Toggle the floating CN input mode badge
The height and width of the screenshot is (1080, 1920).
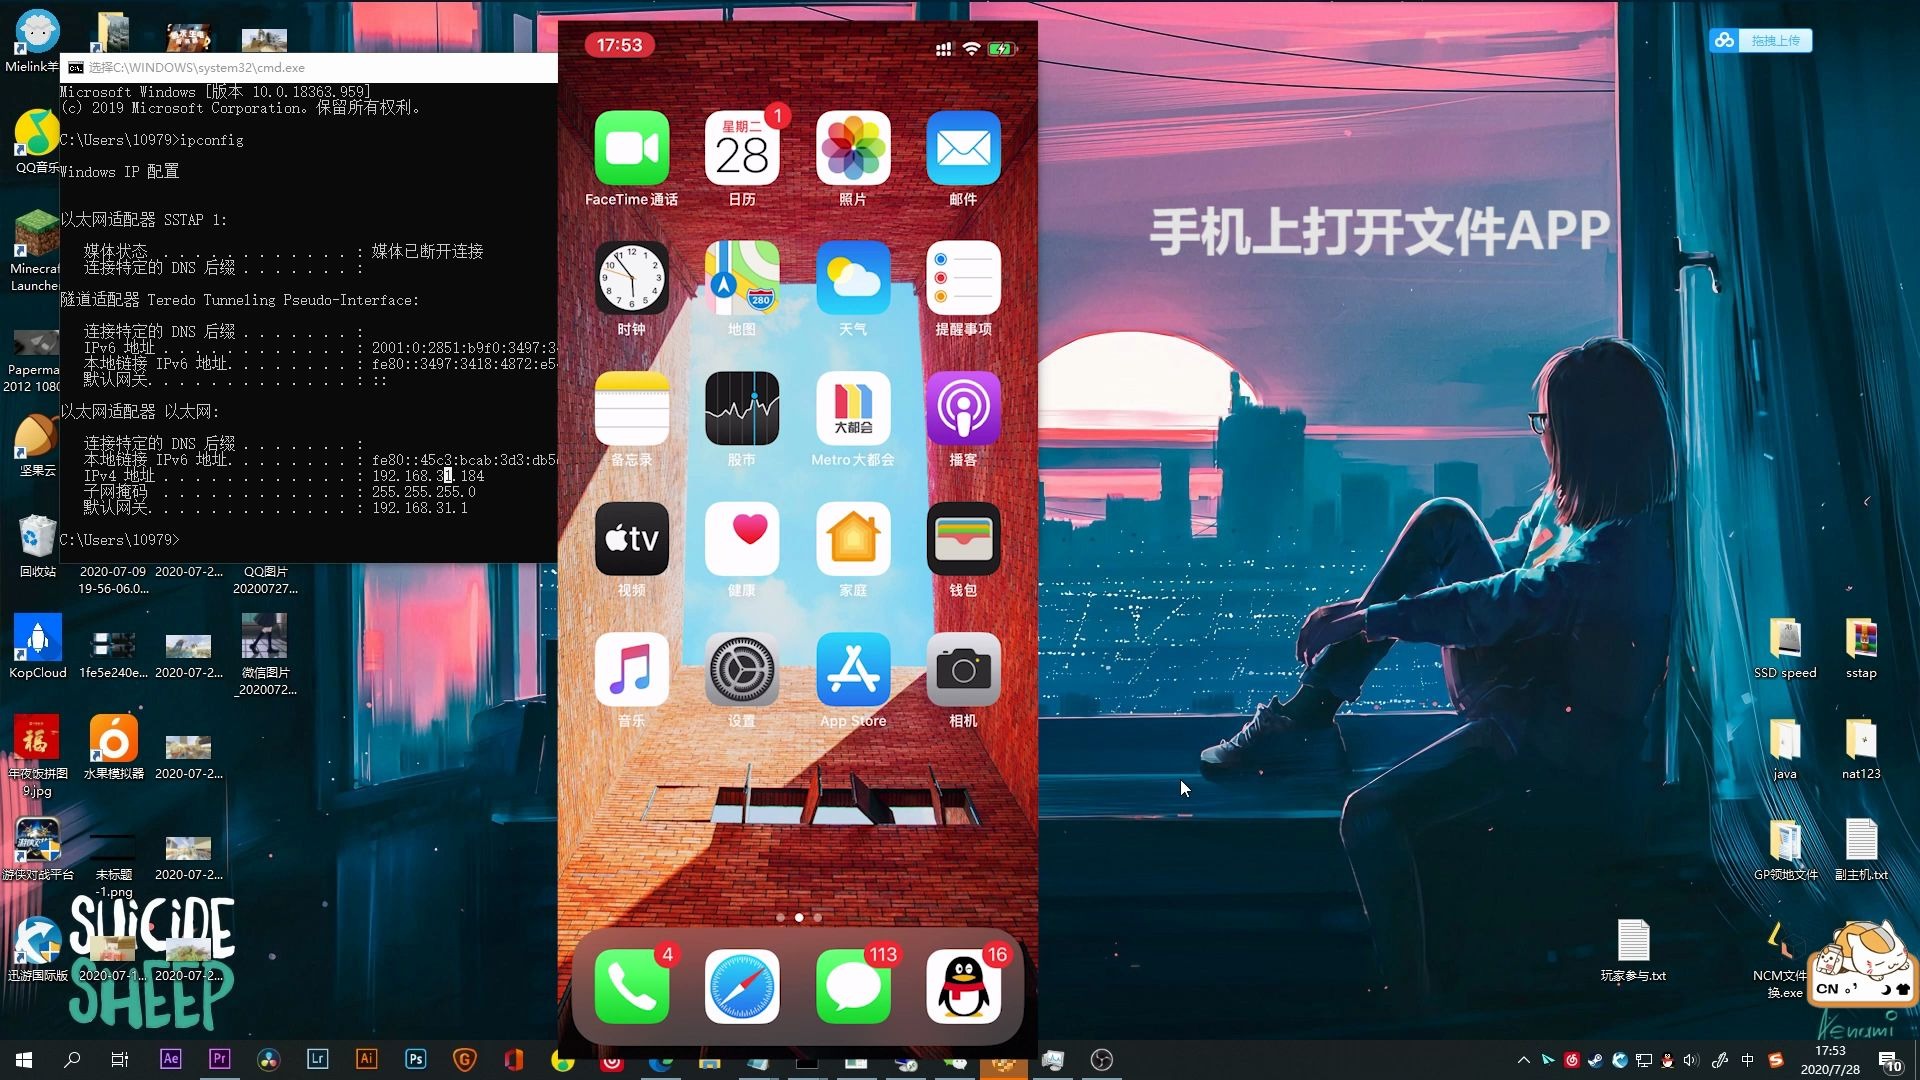point(1829,988)
